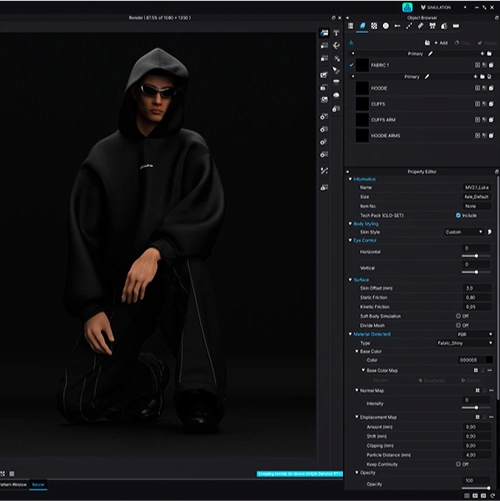Screen dimensions: 500x501
Task: Toggle the Soft Body Simulation switch
Action: 458,316
